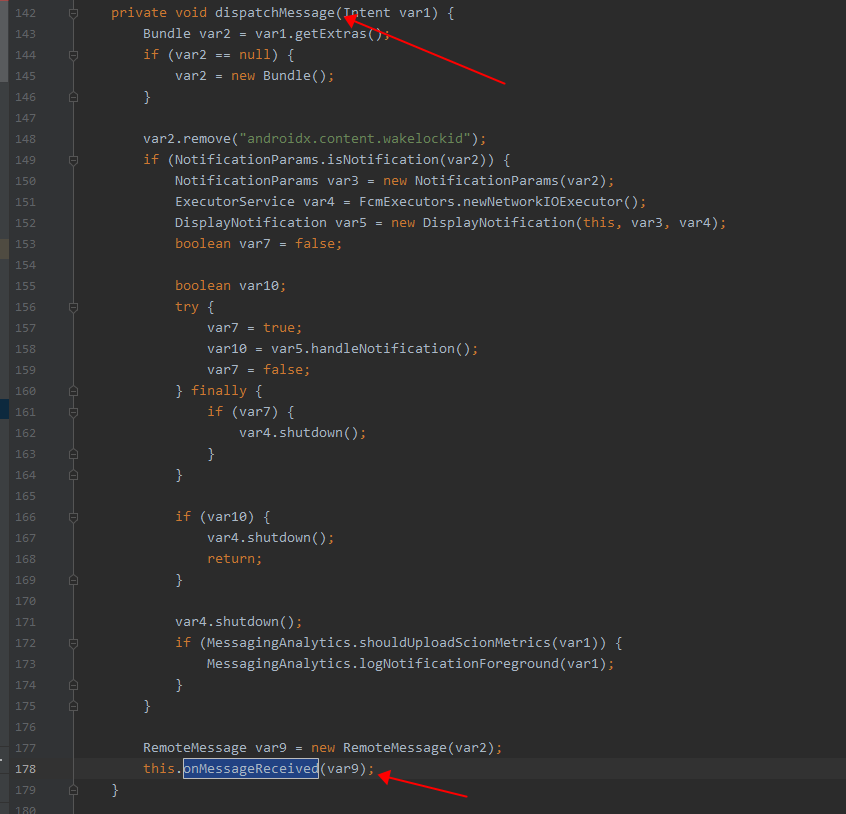The image size is (846, 814).
Task: Click the dispatchMessage method name
Action: pos(275,12)
